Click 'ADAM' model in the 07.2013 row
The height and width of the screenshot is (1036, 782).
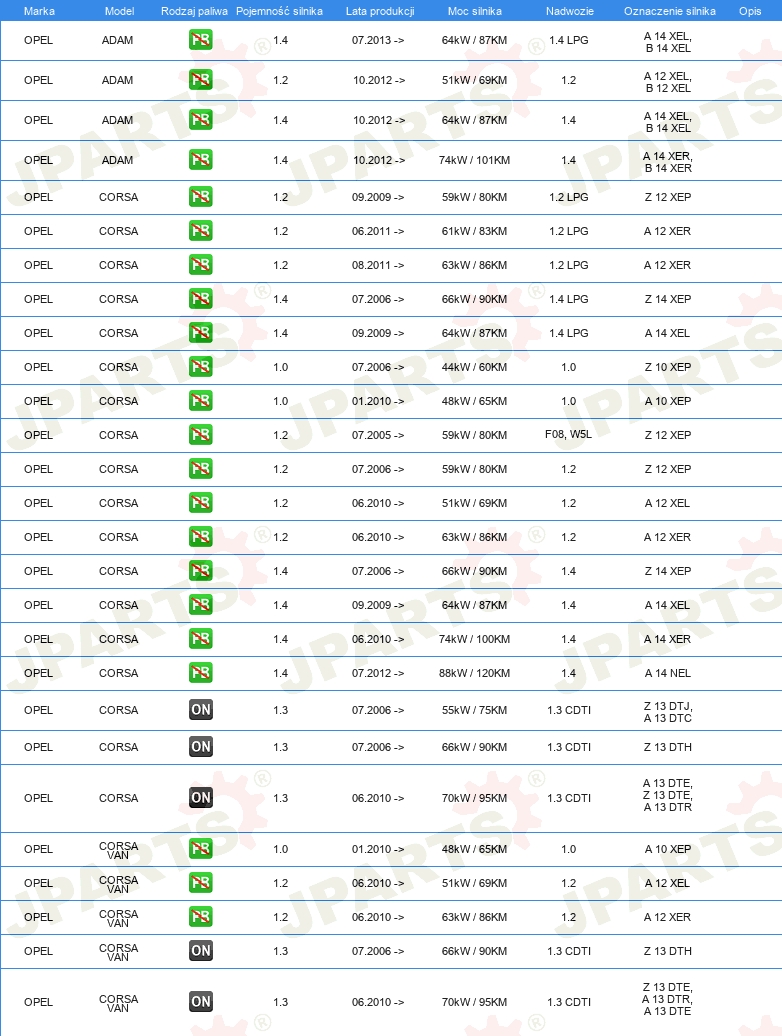118,40
